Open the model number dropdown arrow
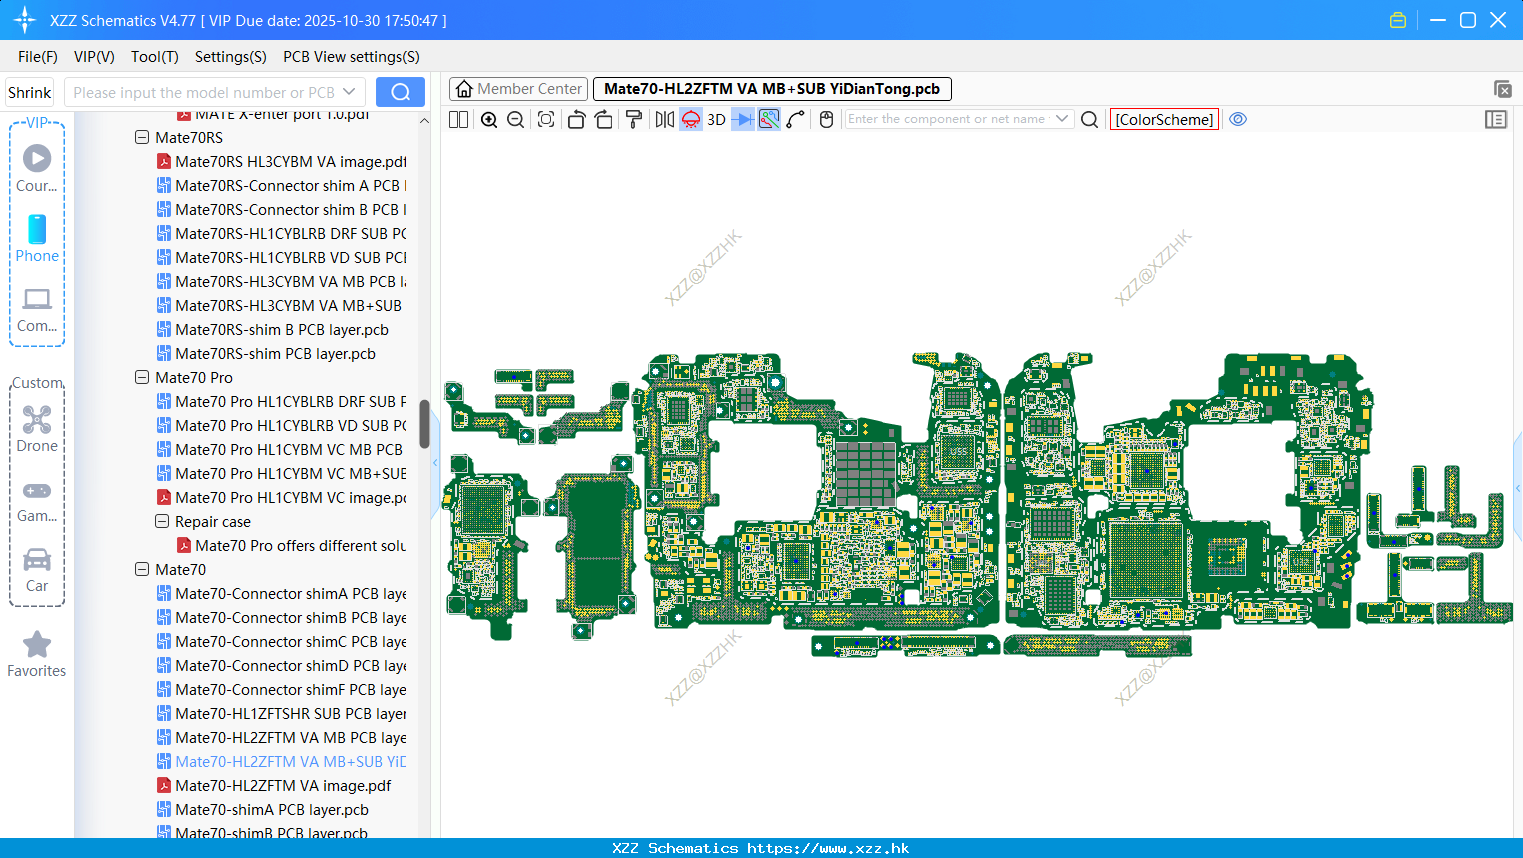This screenshot has height=858, width=1523. (349, 92)
